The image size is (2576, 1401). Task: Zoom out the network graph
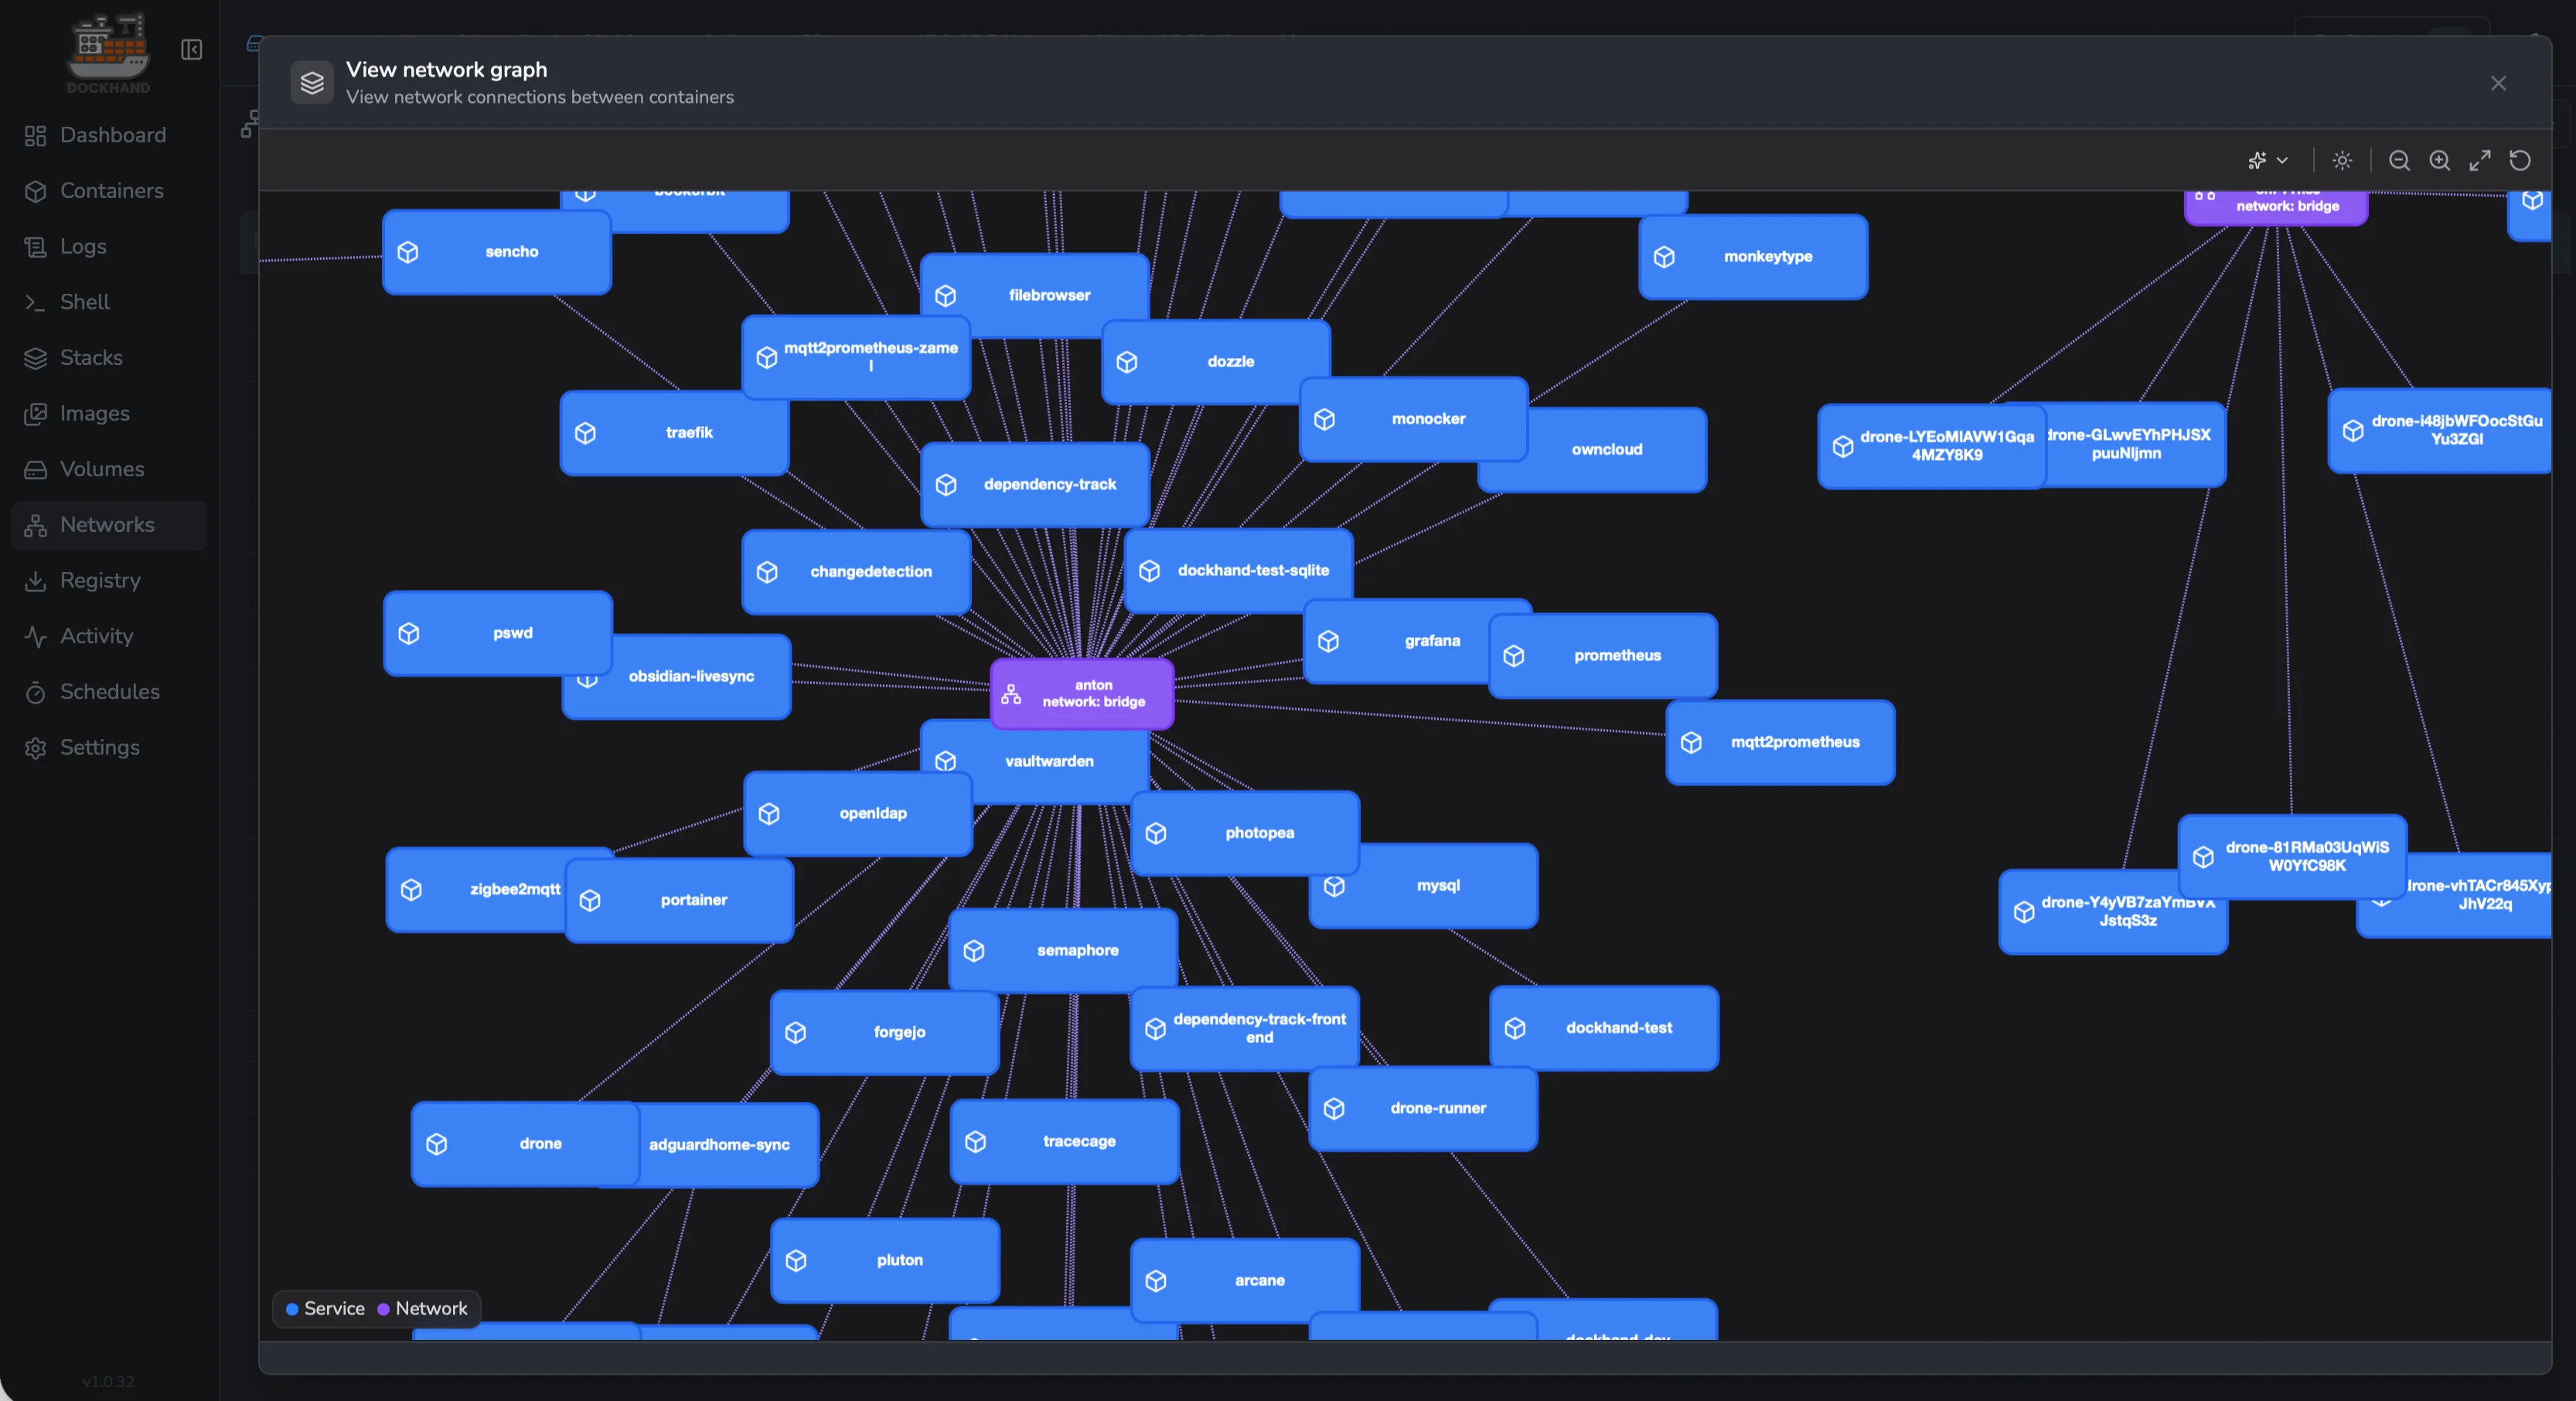tap(2399, 160)
